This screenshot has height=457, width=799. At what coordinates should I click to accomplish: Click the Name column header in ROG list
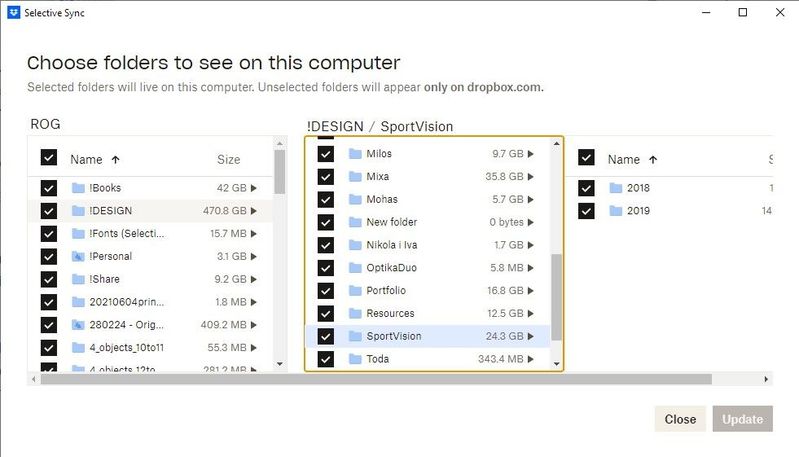pos(86,159)
